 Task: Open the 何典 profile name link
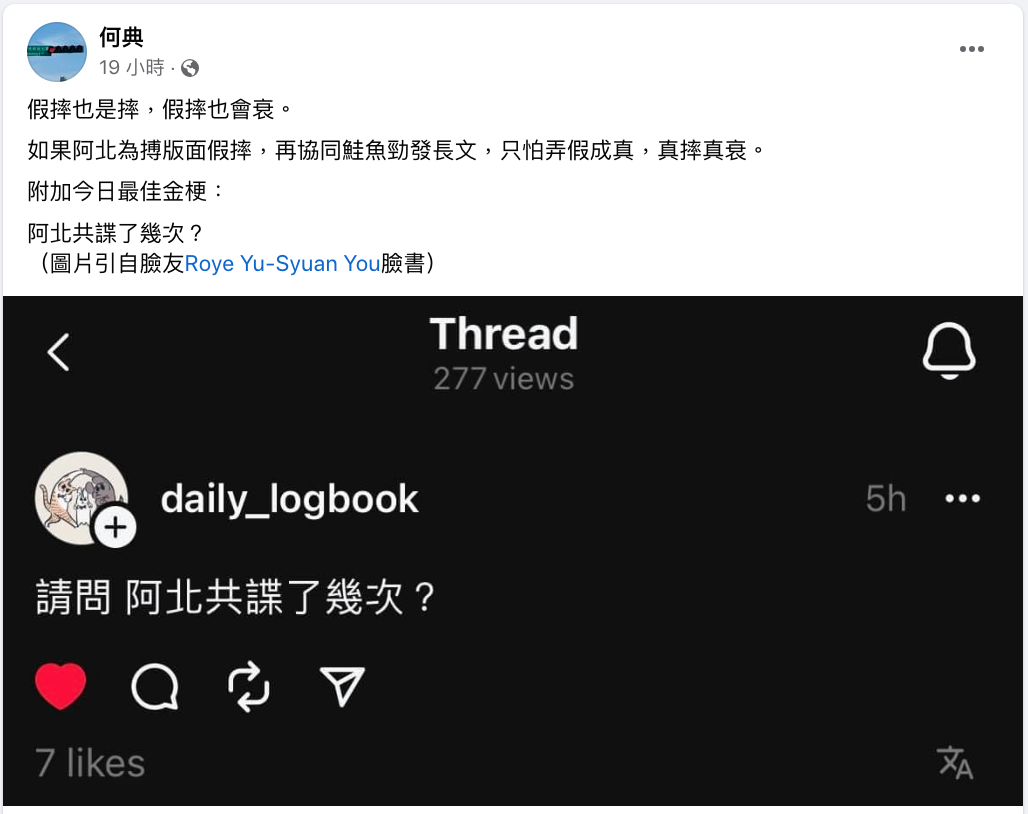point(121,37)
